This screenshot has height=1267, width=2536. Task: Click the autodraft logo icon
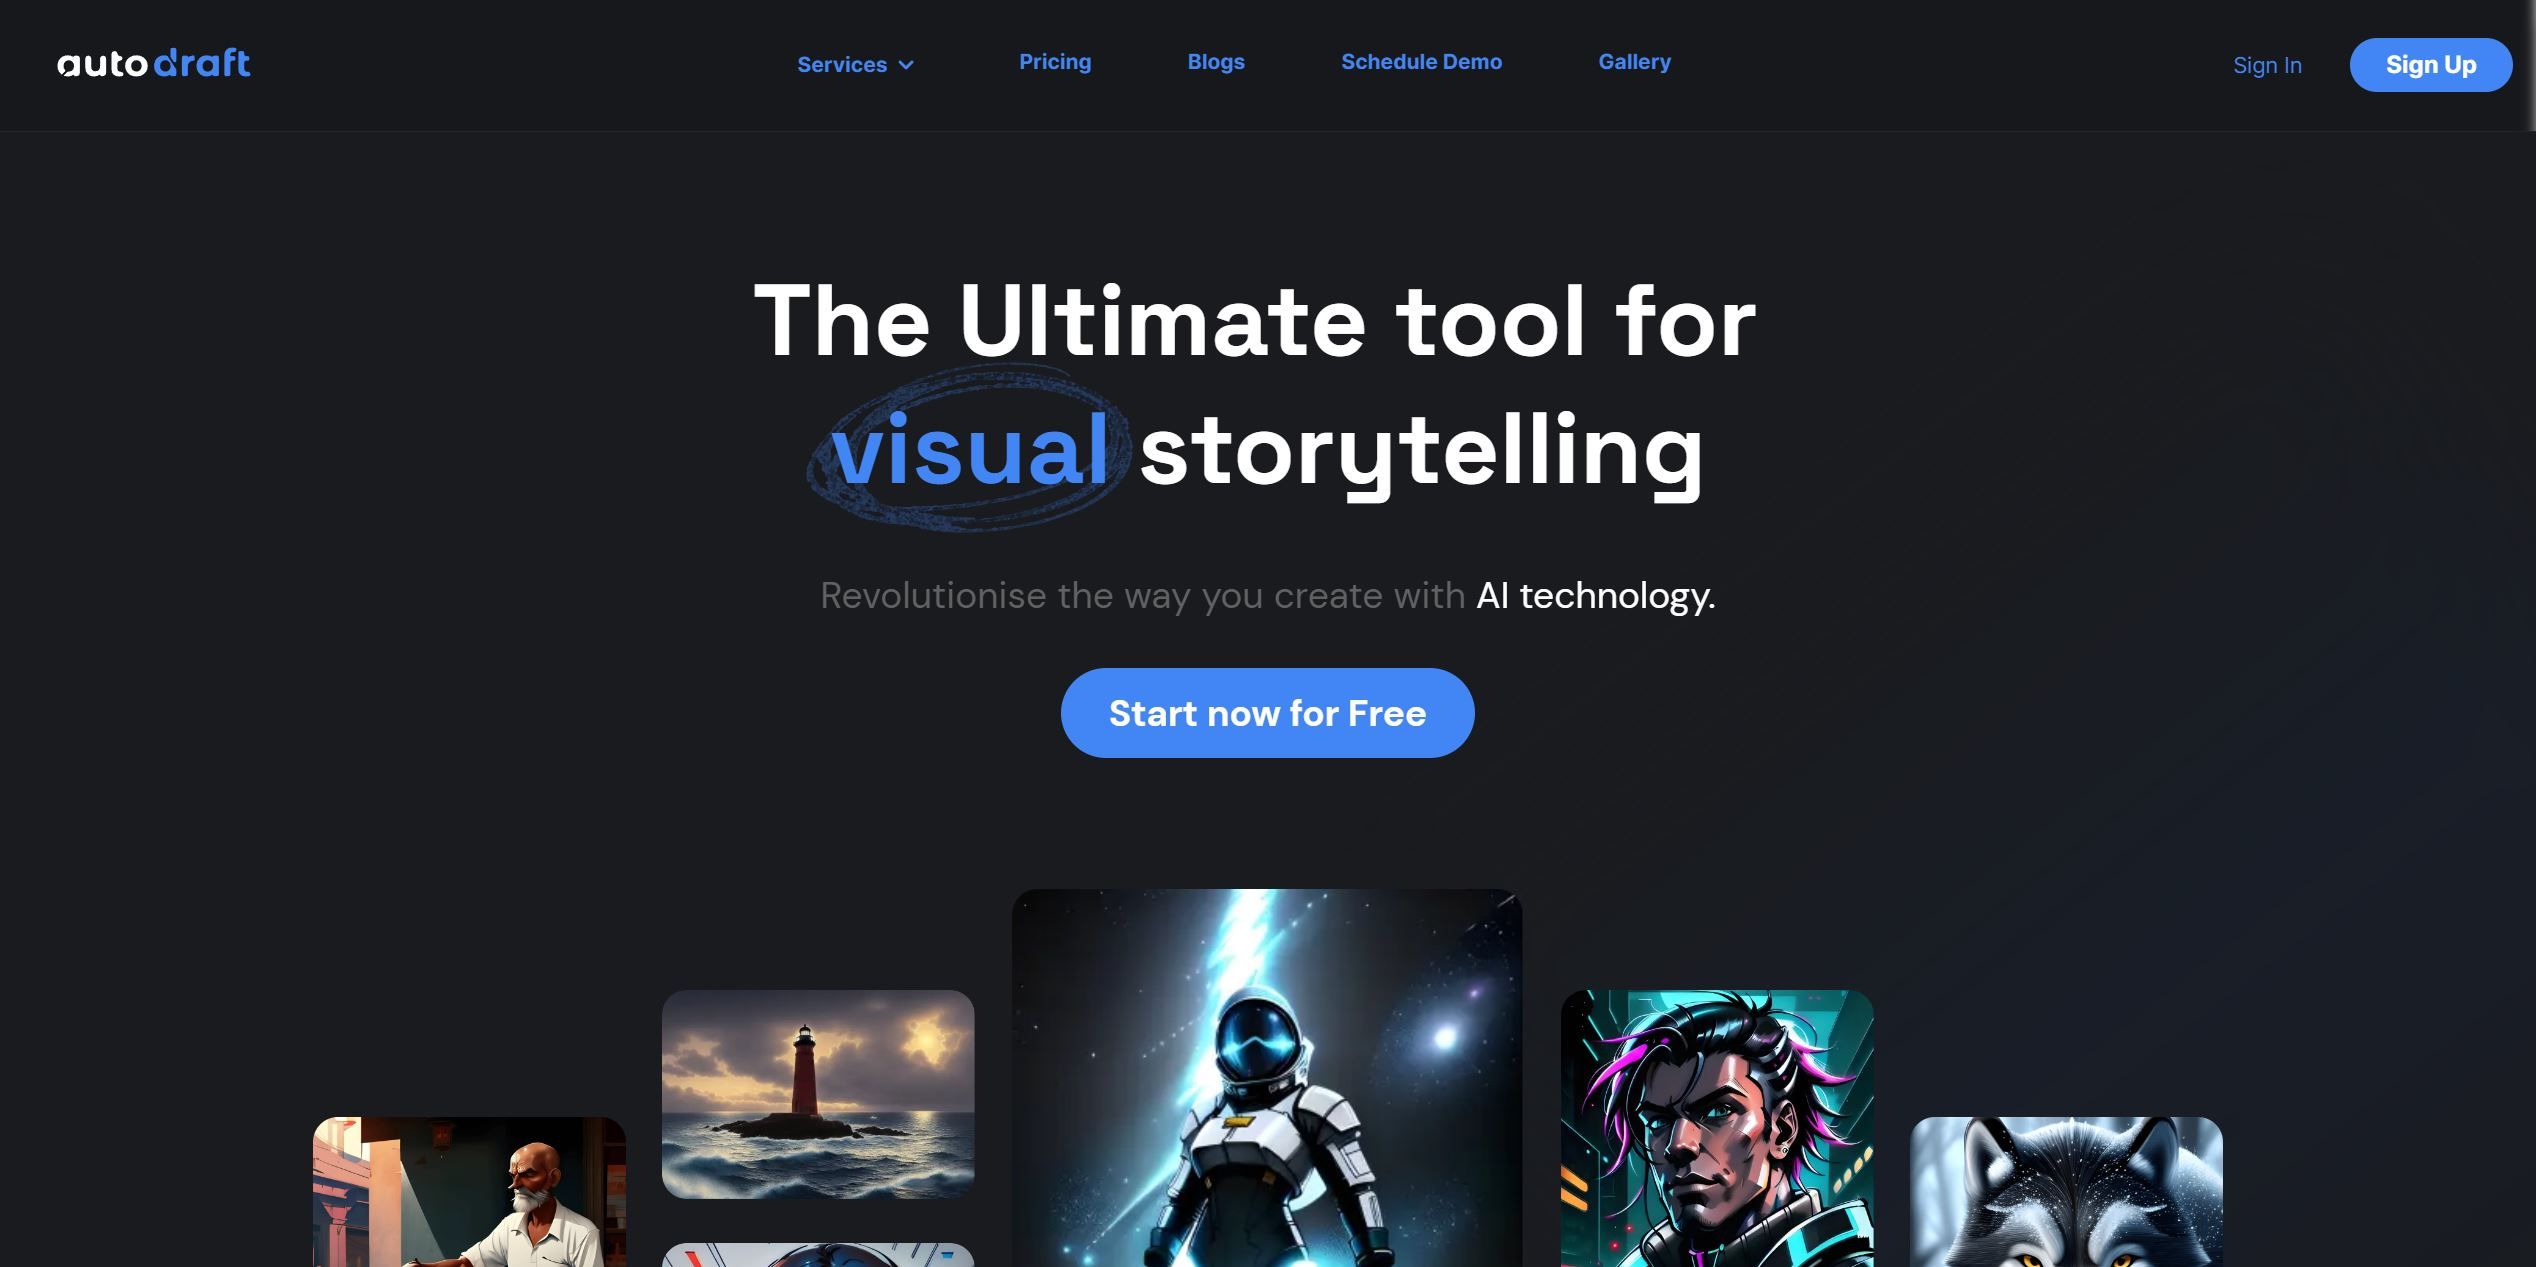(152, 65)
